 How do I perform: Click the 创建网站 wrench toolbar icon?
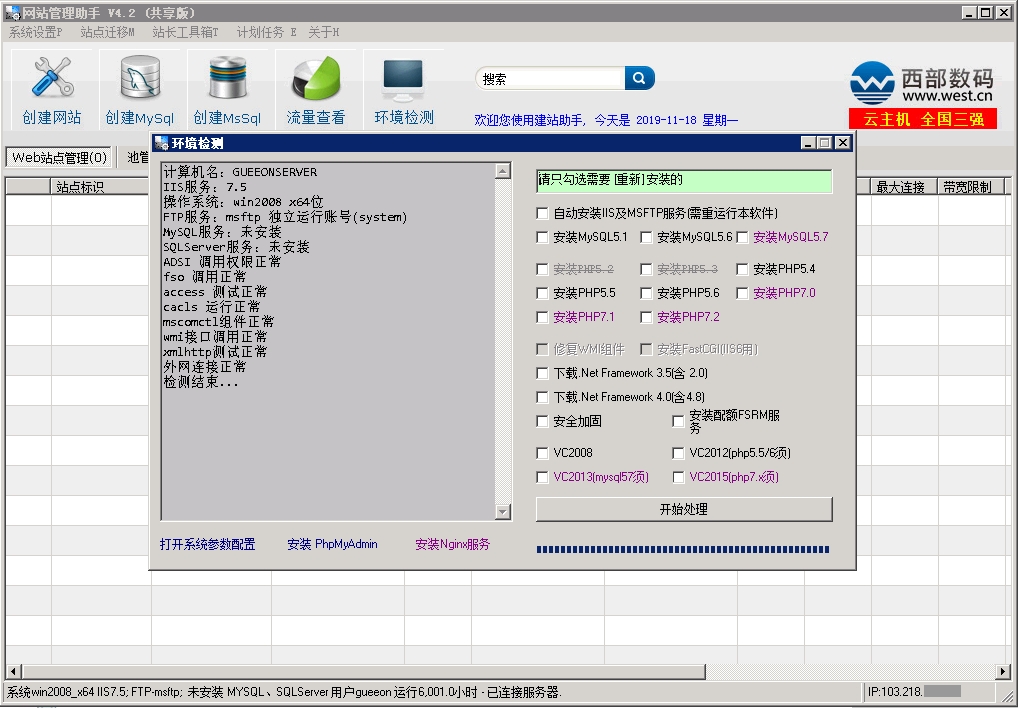coord(52,80)
